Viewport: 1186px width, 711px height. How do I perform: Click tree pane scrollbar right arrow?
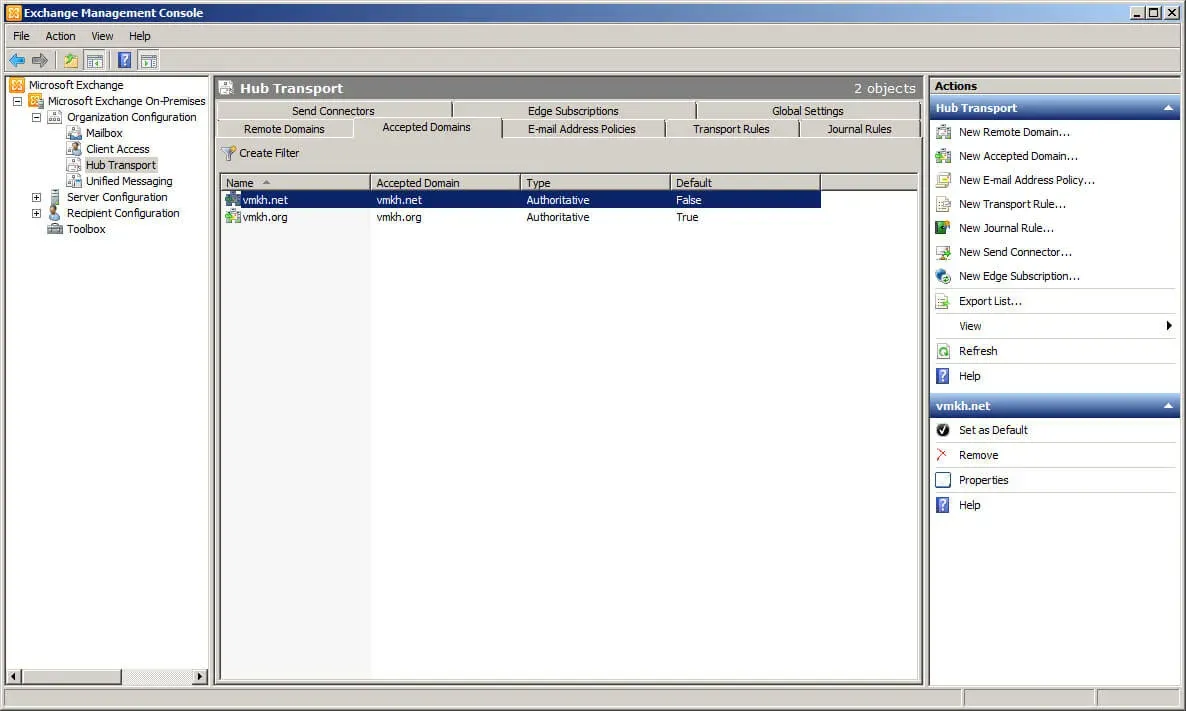(200, 676)
